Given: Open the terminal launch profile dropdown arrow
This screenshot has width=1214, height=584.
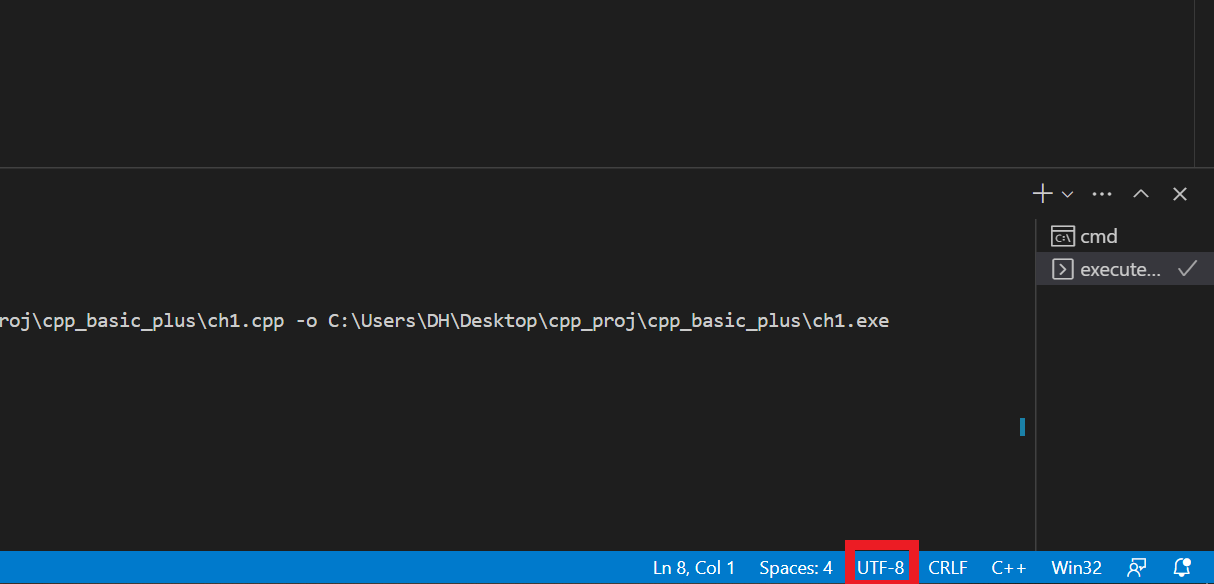Looking at the screenshot, I should pos(1067,194).
